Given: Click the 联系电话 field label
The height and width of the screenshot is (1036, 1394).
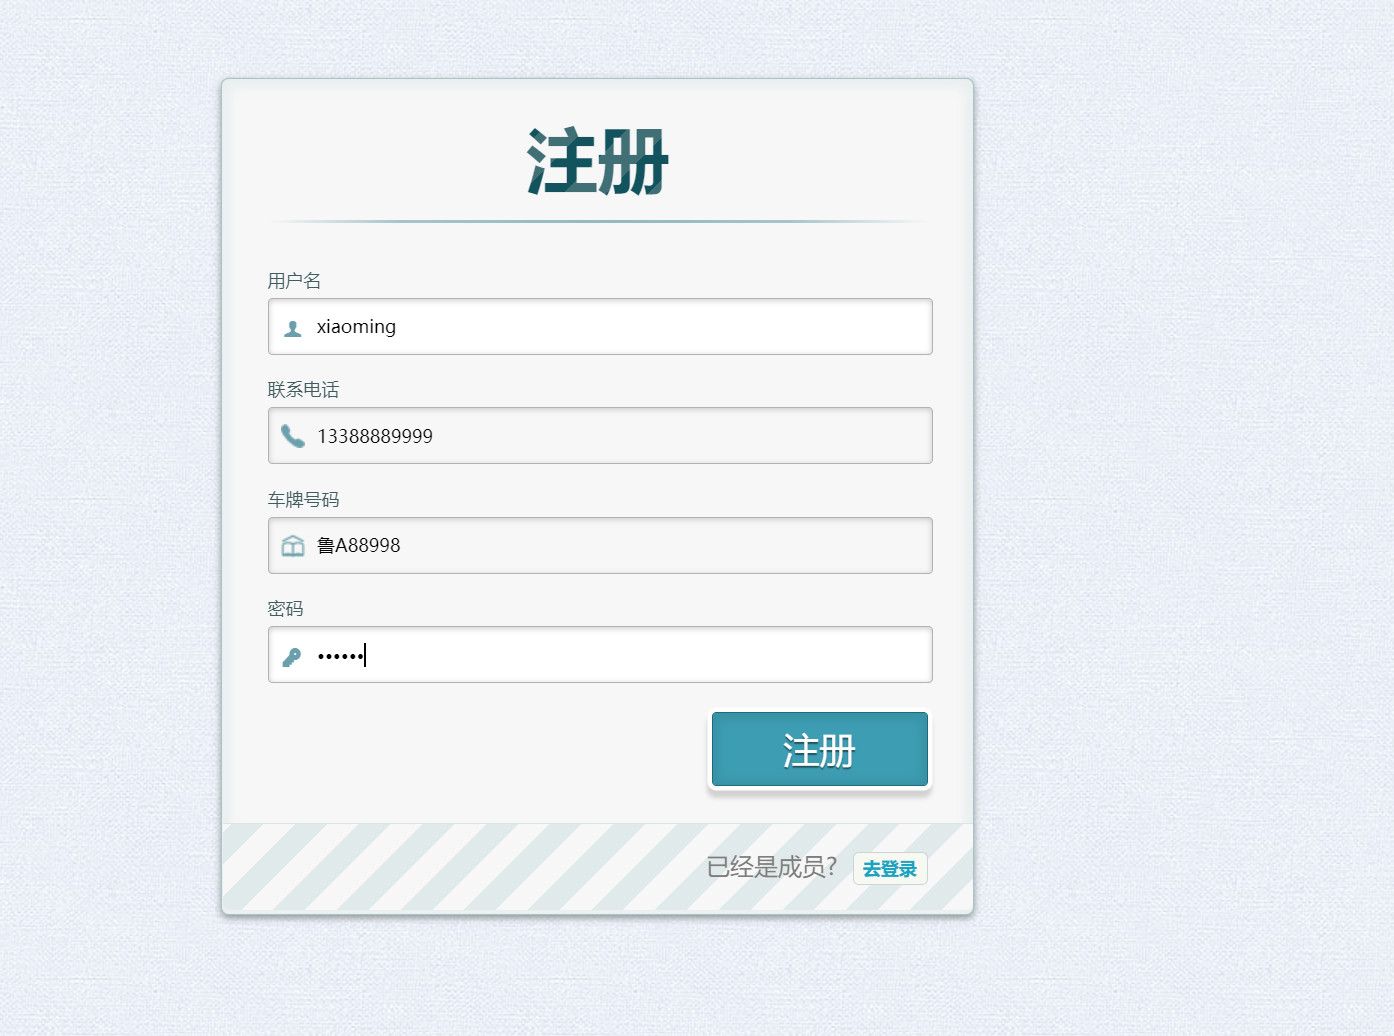Looking at the screenshot, I should coord(303,390).
